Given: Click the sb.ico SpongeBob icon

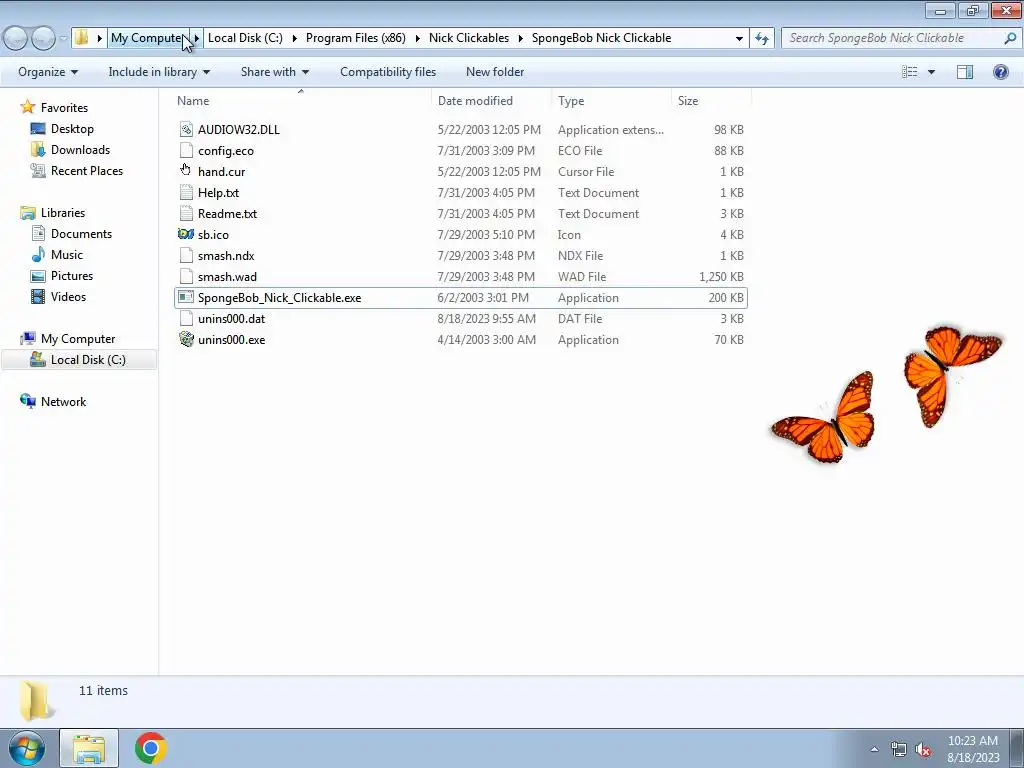Looking at the screenshot, I should 186,234.
